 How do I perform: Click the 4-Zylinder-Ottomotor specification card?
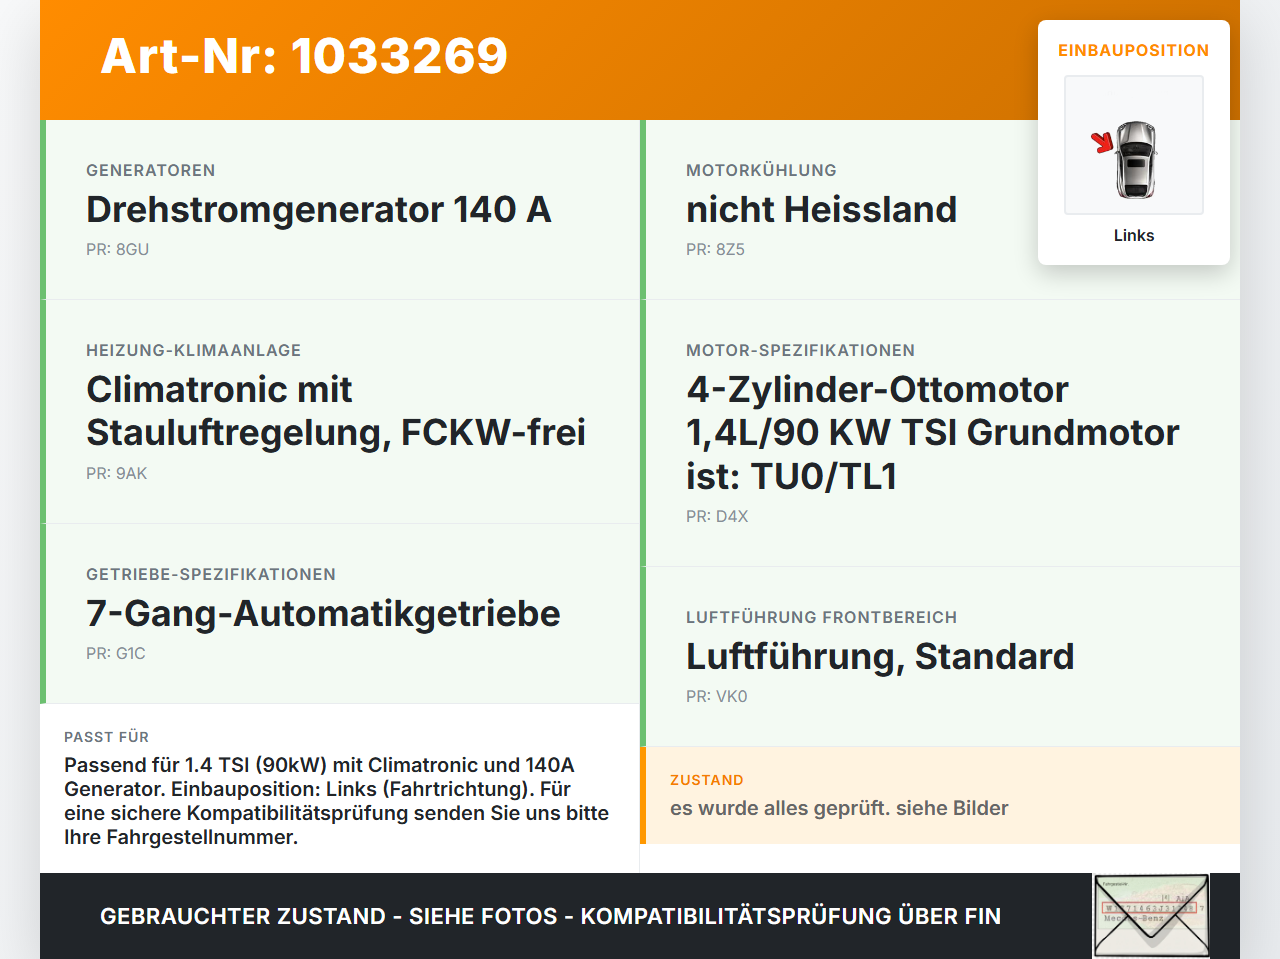[940, 433]
